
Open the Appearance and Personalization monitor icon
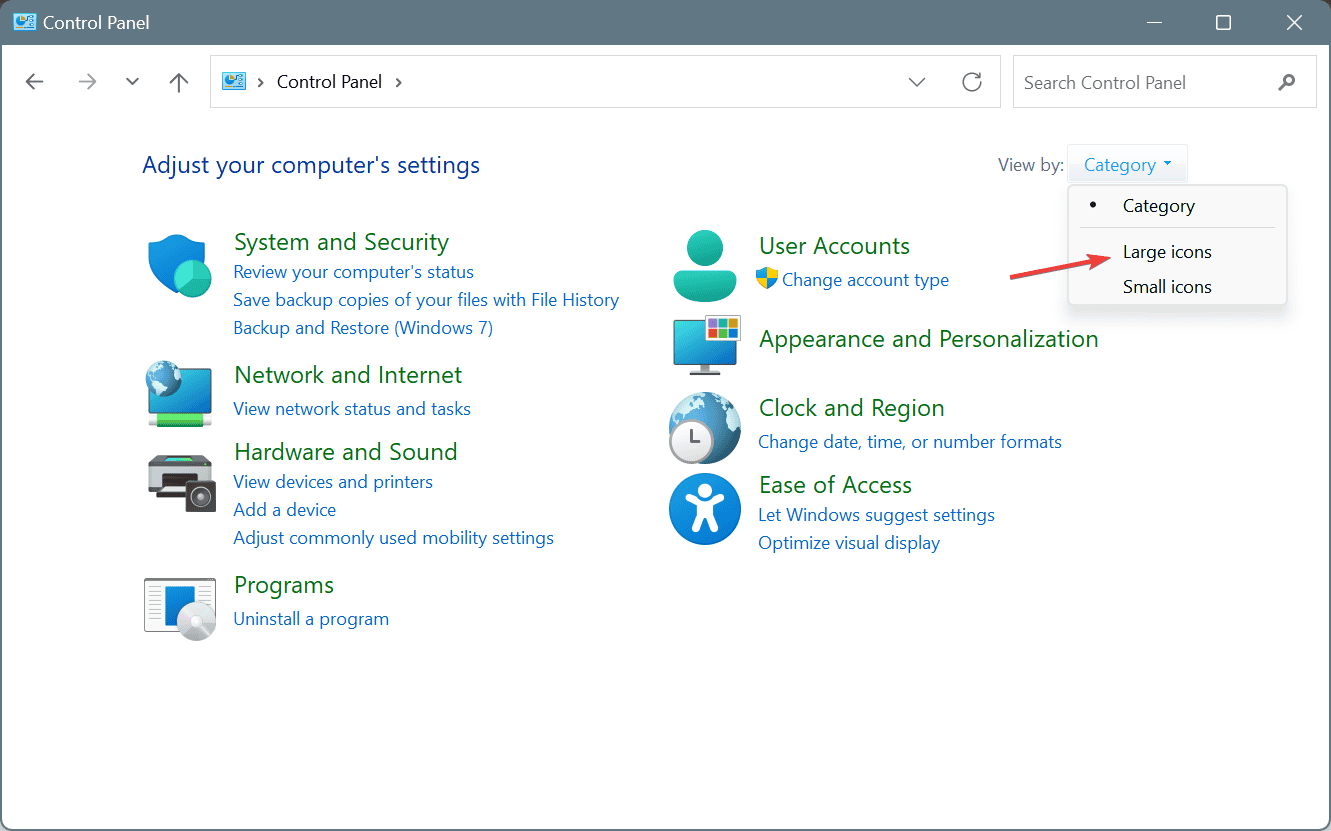pos(706,345)
